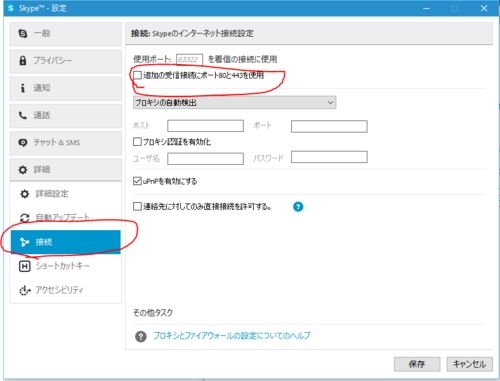Select the 接続 menu item
This screenshot has height=381, width=500.
pyautogui.click(x=65, y=242)
